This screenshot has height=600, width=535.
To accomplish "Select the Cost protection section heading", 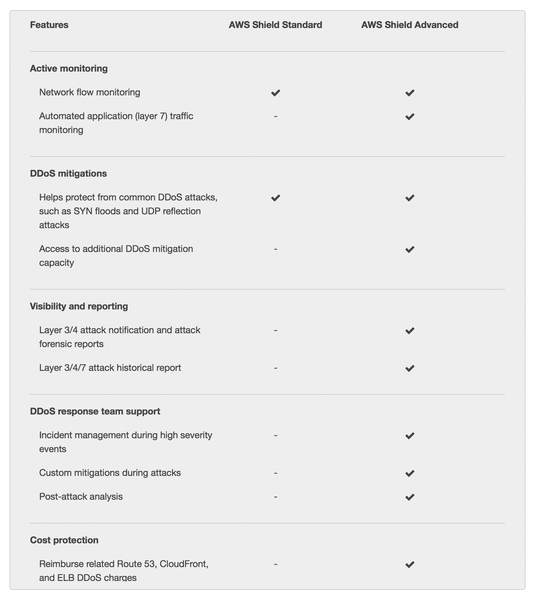I will click(x=64, y=540).
